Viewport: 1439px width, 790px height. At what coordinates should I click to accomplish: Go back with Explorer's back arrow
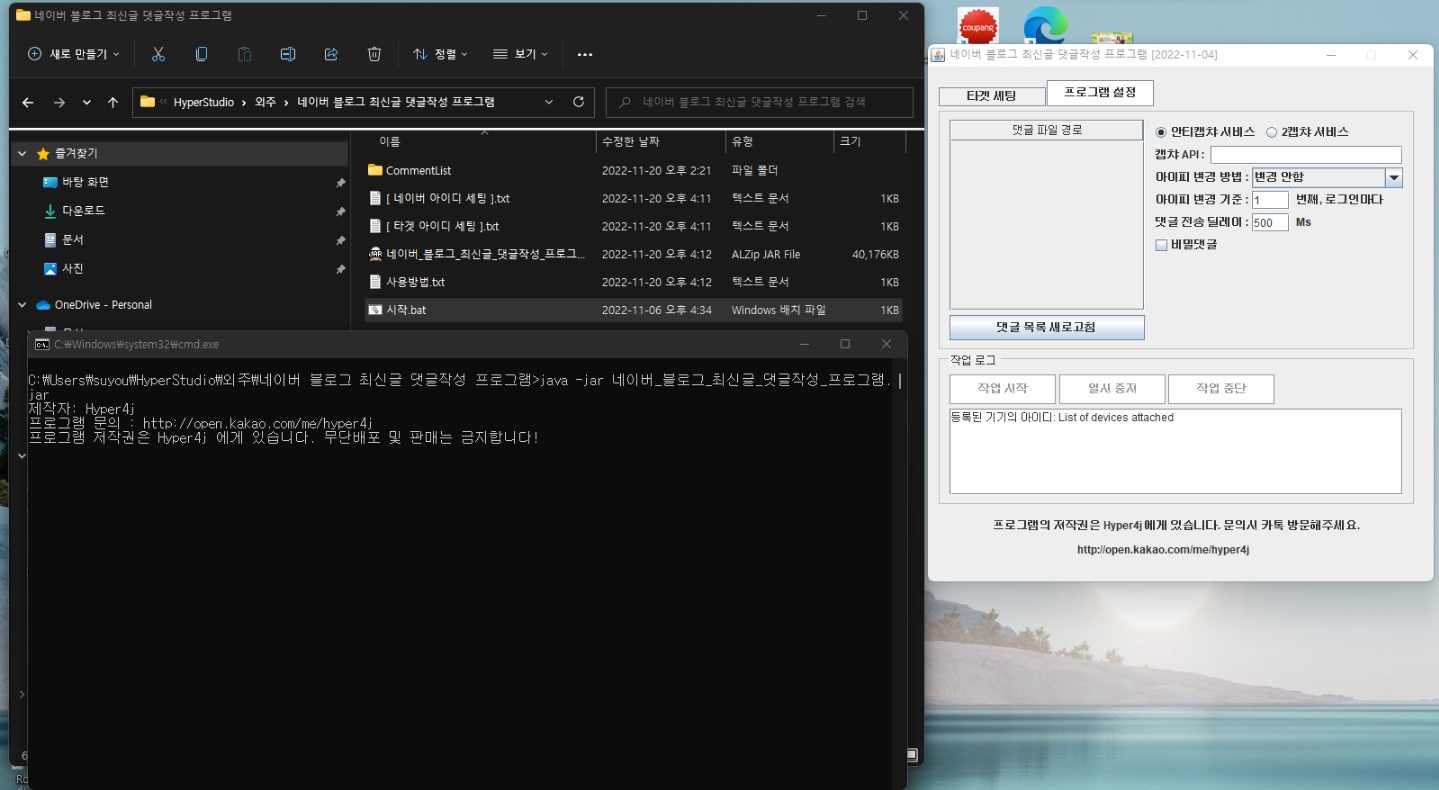[x=28, y=102]
